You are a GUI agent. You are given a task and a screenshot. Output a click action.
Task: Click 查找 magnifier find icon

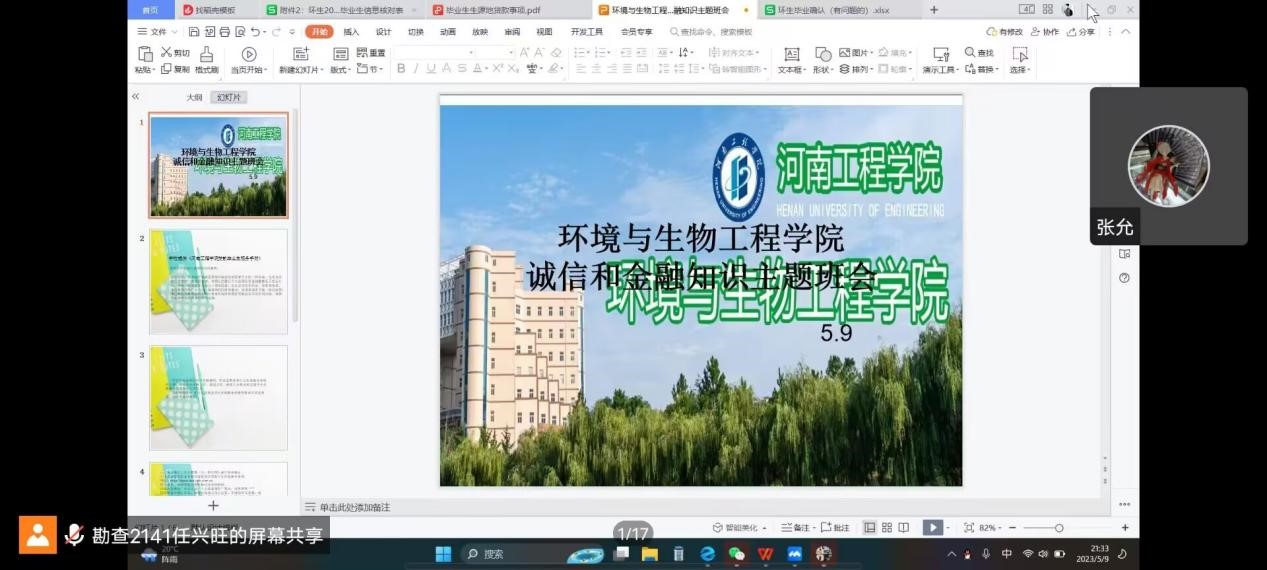click(x=970, y=52)
